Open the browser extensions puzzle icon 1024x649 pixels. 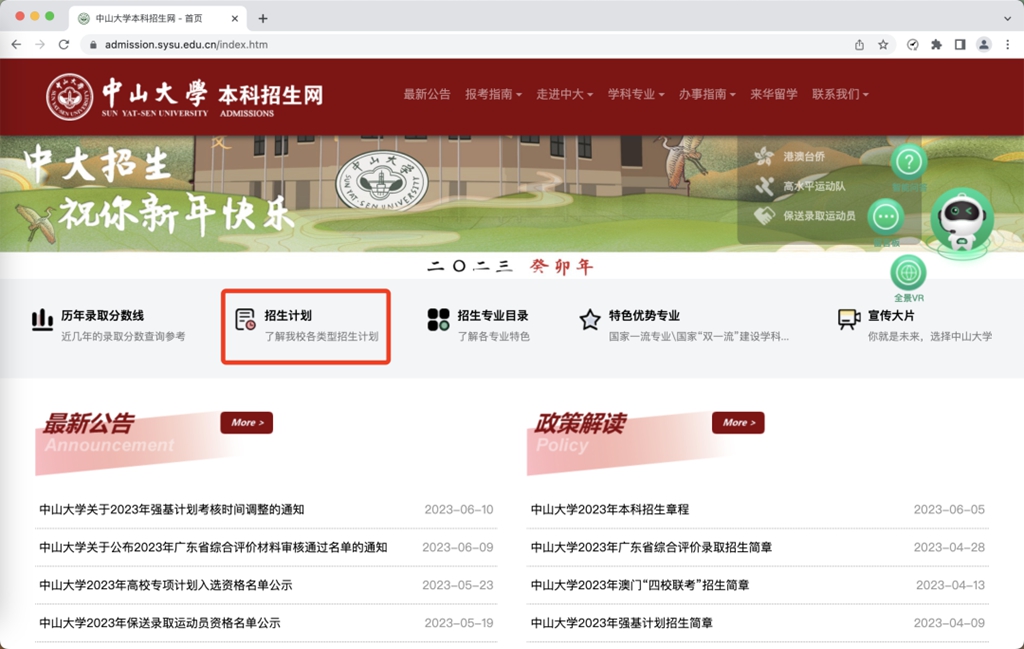936,44
